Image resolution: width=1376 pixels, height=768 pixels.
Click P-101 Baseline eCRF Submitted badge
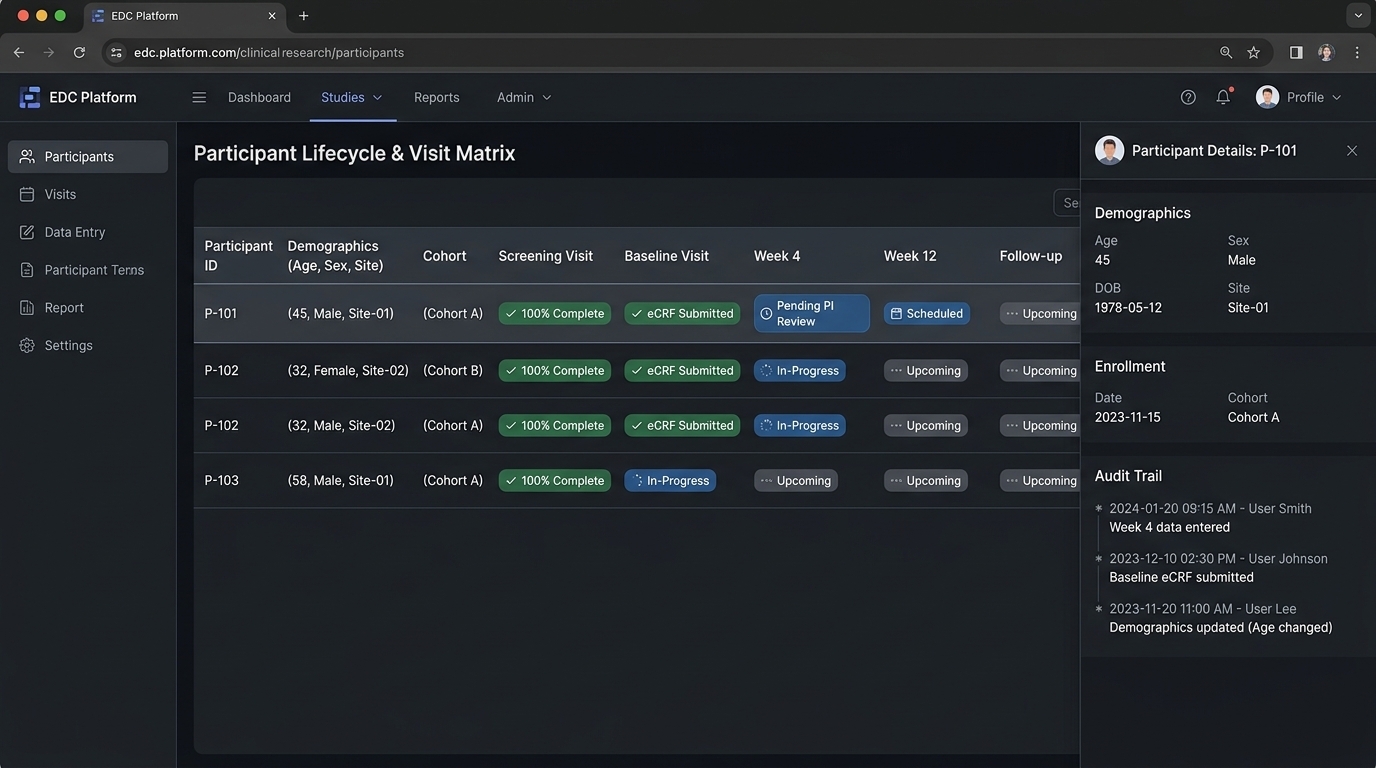682,313
